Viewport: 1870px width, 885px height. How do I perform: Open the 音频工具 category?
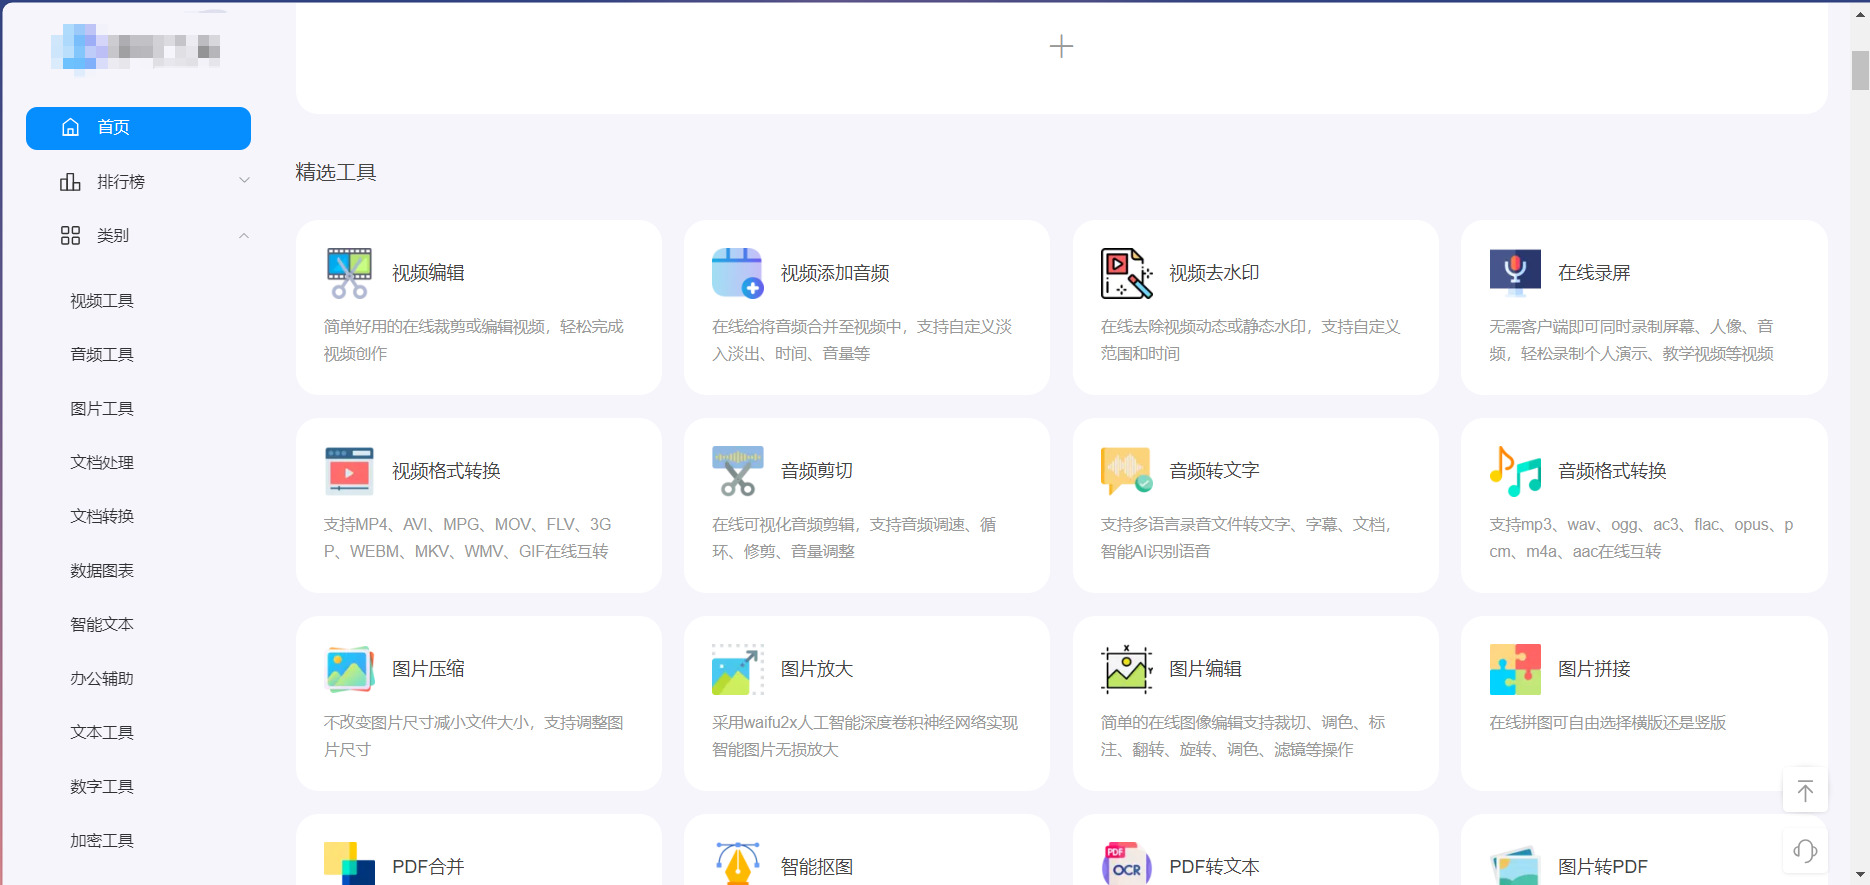(x=102, y=355)
